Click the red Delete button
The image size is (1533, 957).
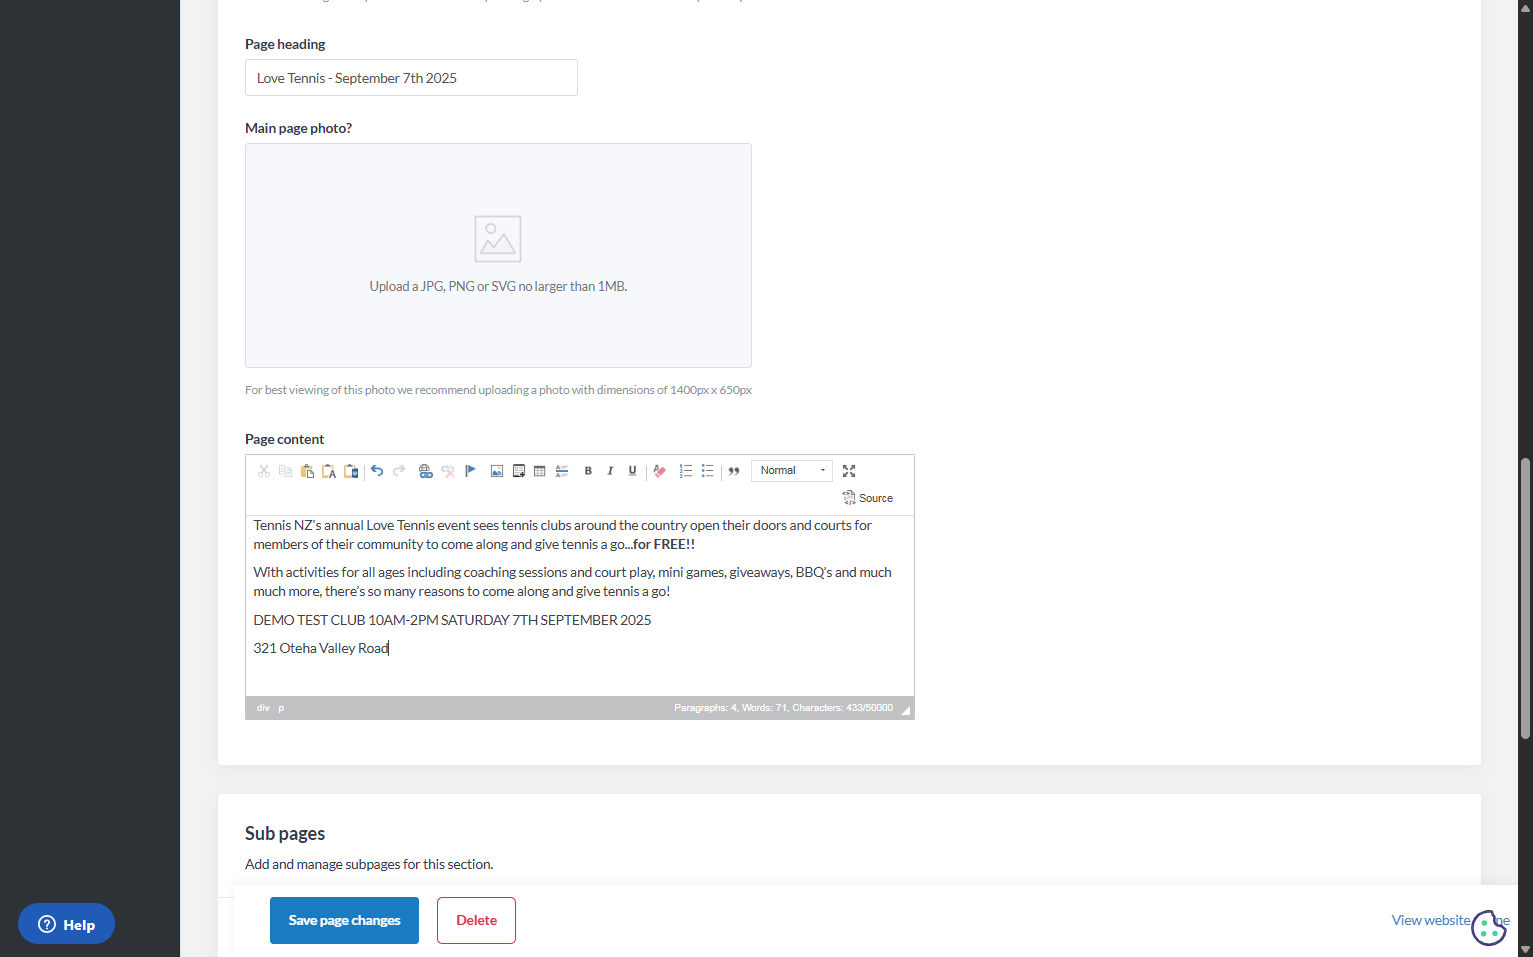pyautogui.click(x=476, y=921)
